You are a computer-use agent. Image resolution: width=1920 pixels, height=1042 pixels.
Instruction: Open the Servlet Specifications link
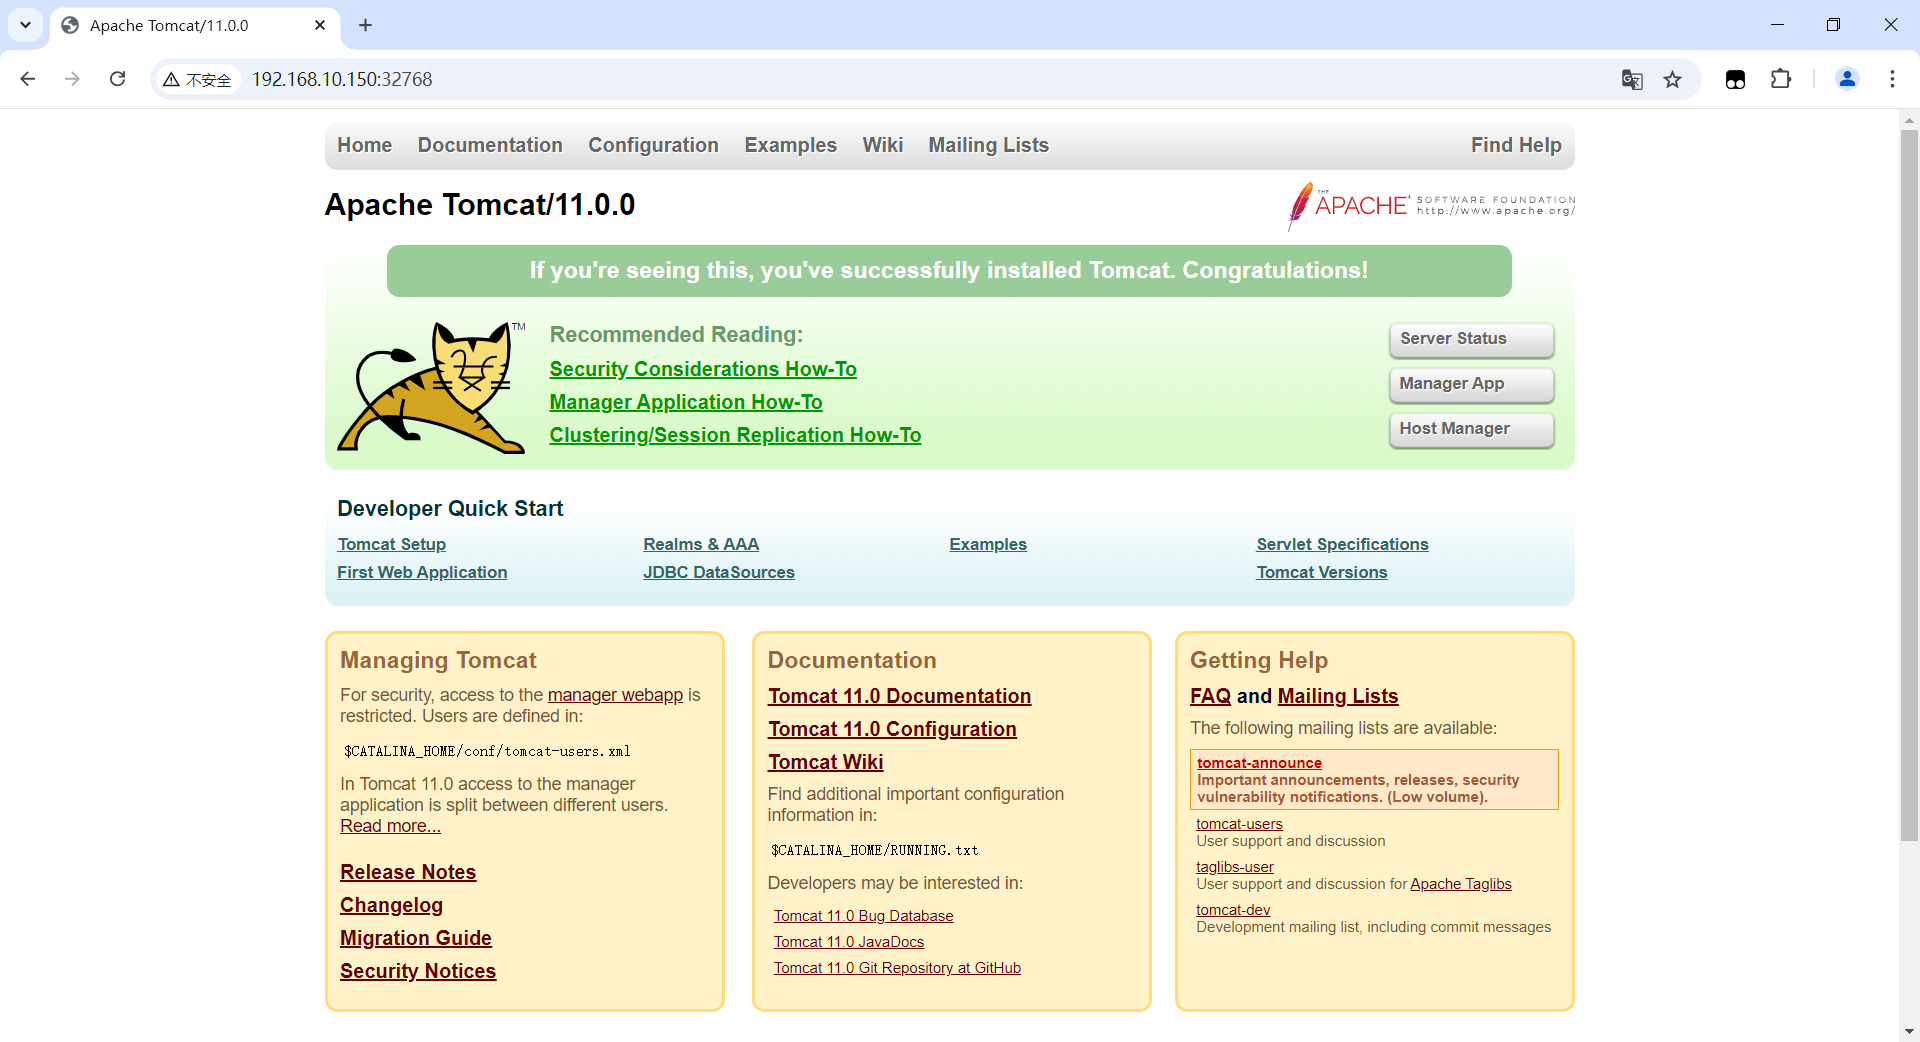click(x=1342, y=544)
